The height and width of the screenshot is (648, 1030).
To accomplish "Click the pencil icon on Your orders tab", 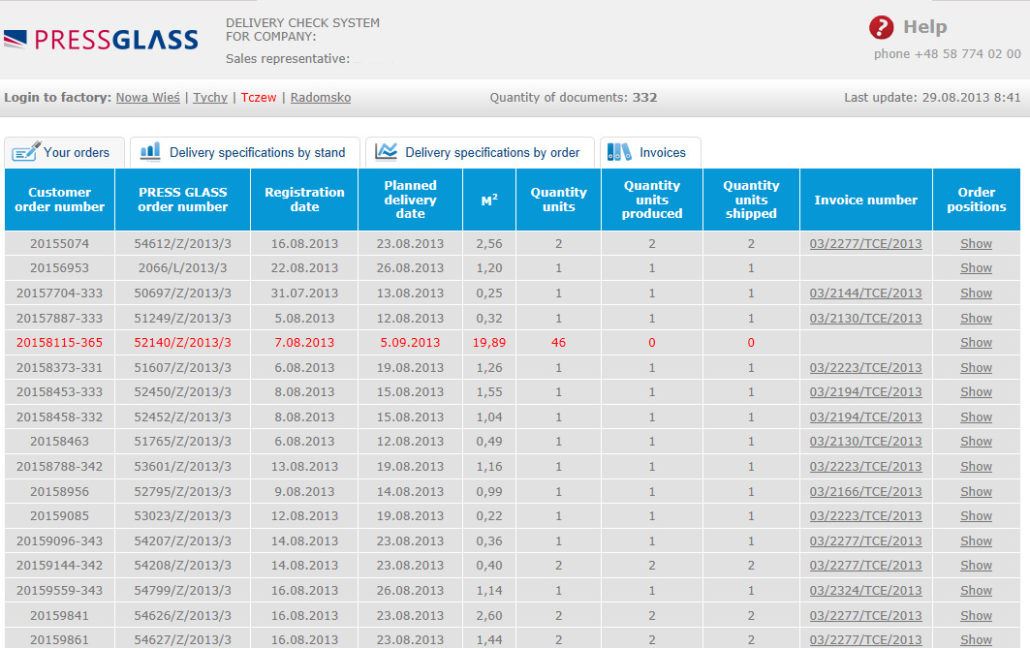I will 26,152.
